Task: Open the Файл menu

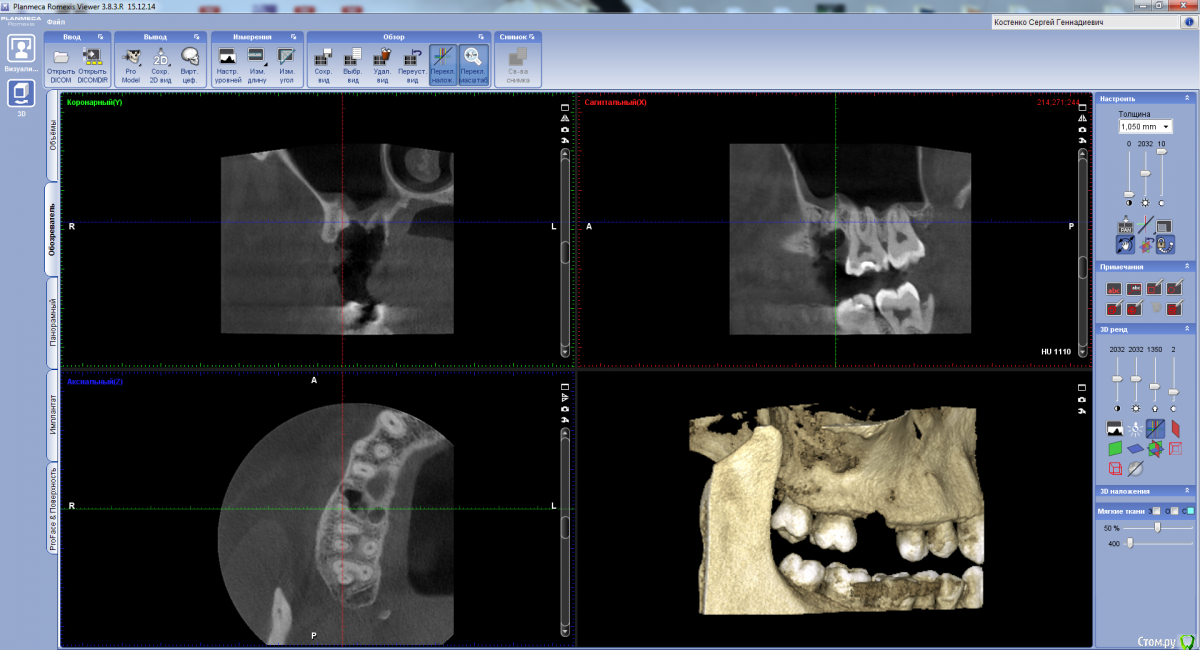Action: 56,21
